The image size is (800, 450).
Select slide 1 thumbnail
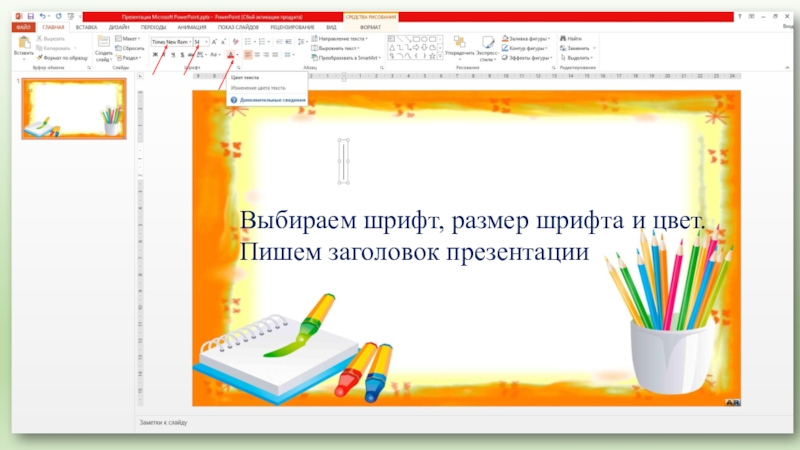[x=74, y=108]
